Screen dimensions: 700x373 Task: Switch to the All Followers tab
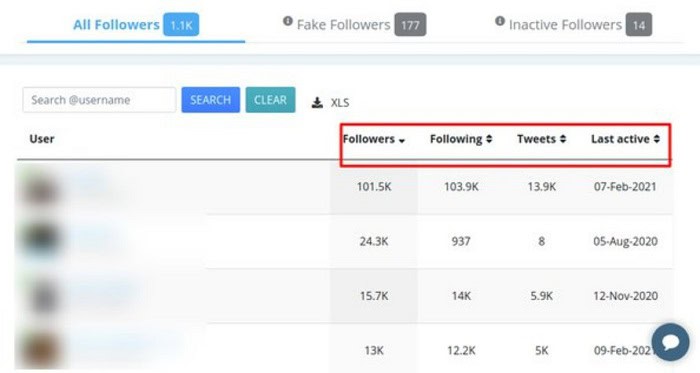click(x=136, y=25)
